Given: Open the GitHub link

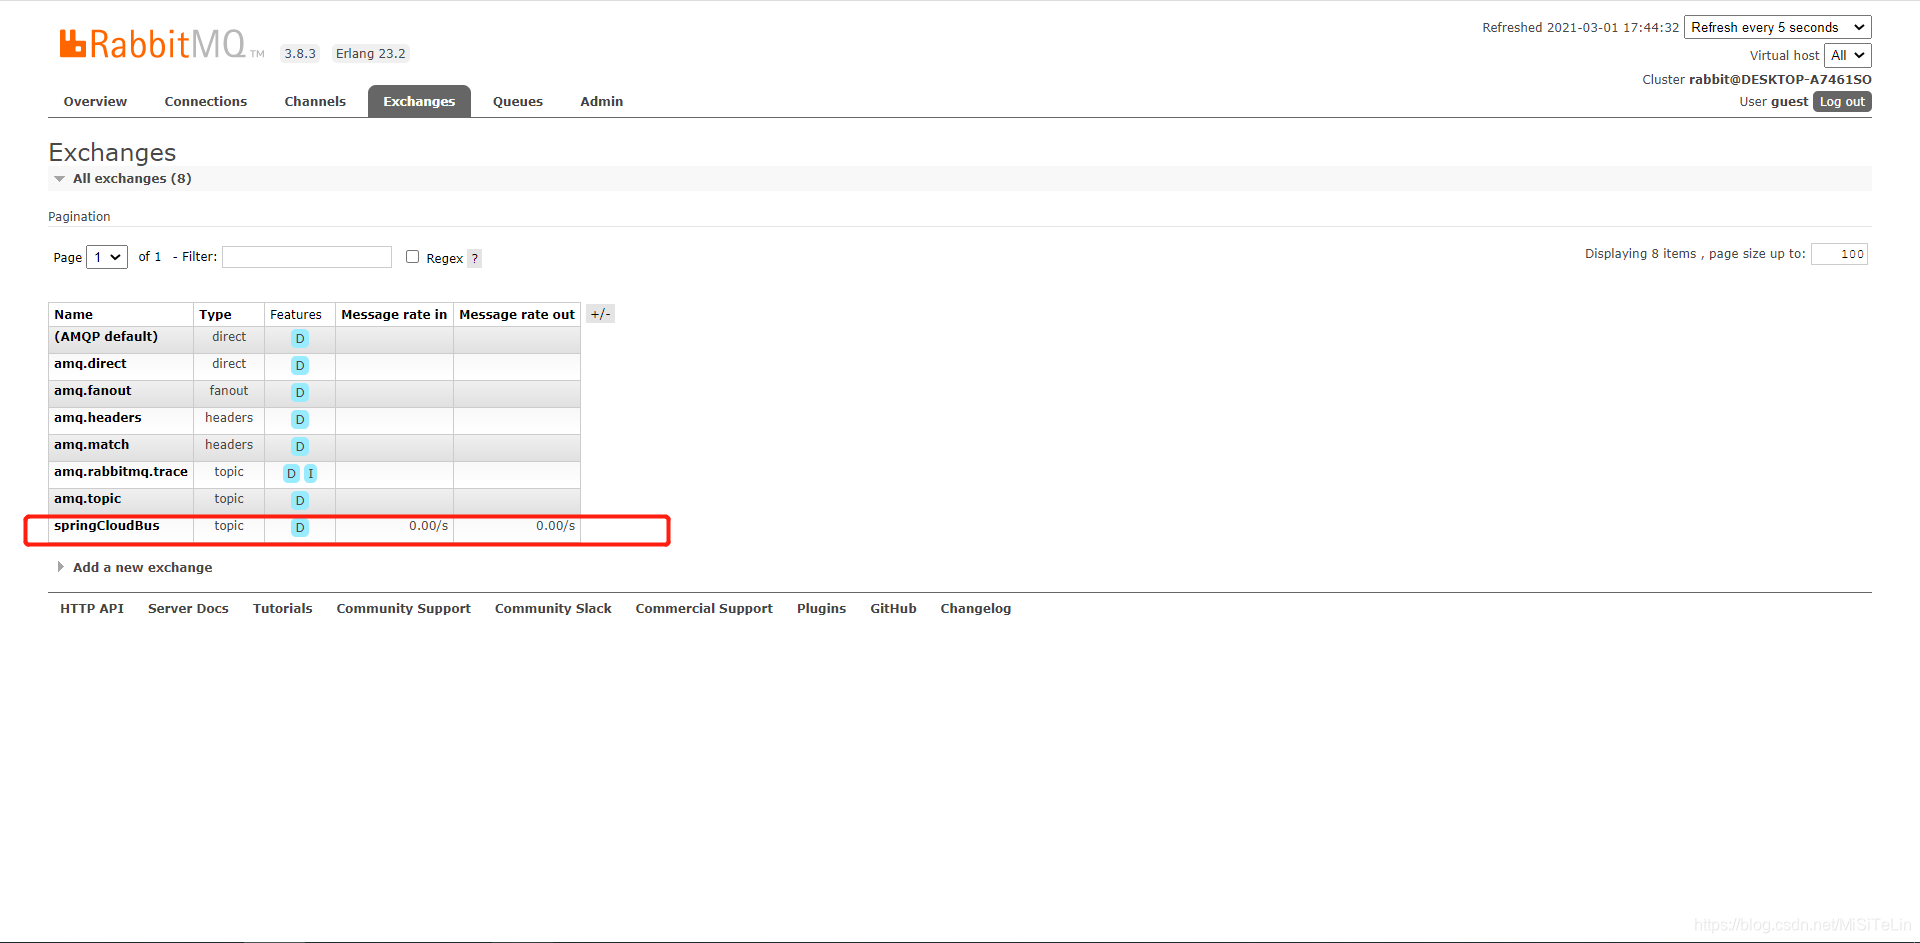Looking at the screenshot, I should [893, 608].
